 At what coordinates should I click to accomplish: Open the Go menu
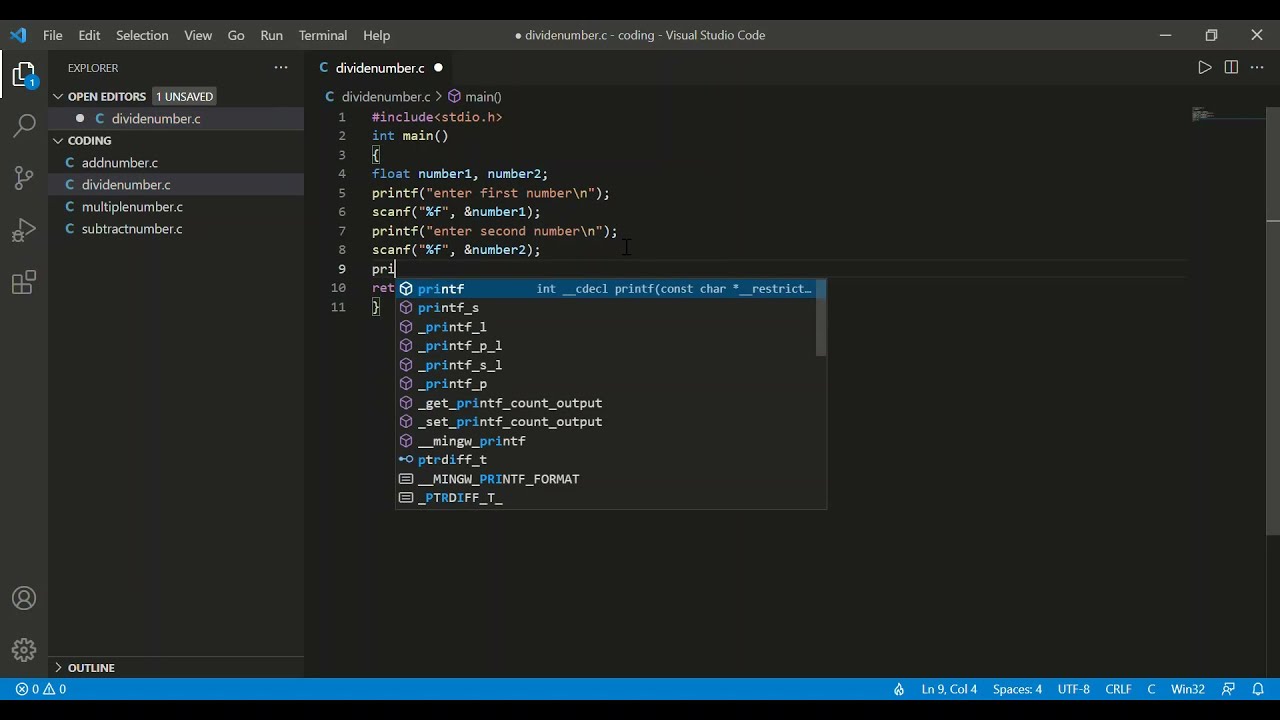tap(236, 35)
